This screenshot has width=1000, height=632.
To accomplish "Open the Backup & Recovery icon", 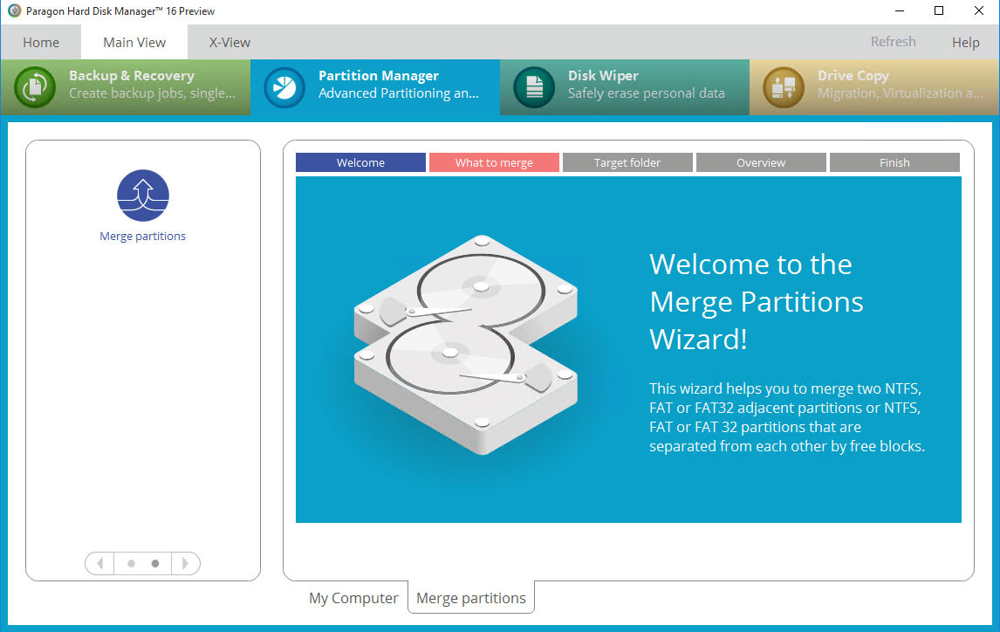I will (35, 87).
